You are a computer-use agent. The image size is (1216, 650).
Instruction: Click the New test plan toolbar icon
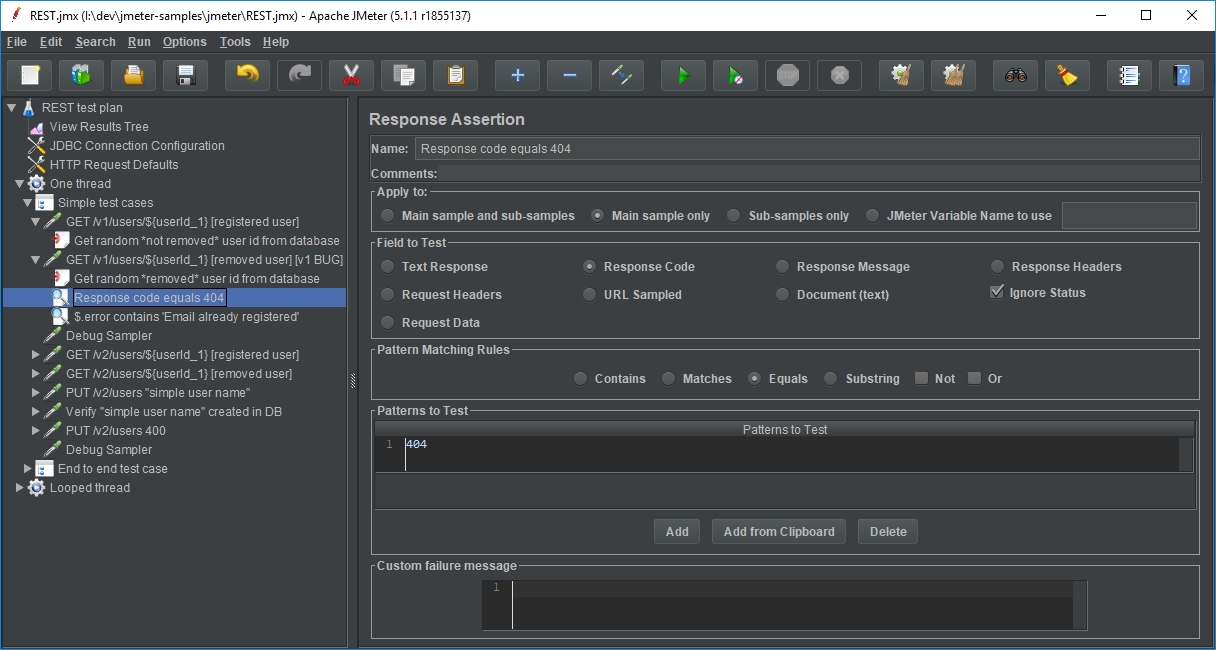pyautogui.click(x=30, y=75)
